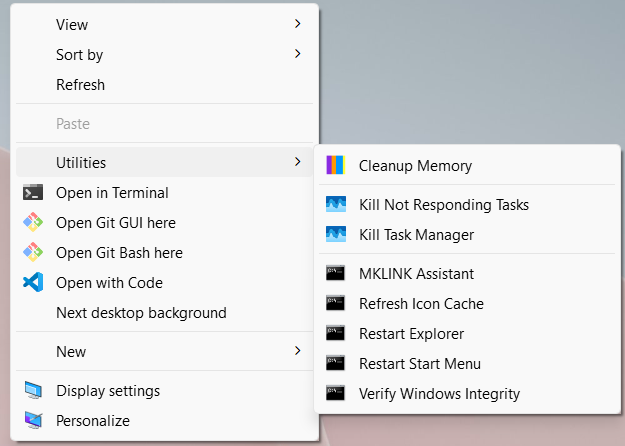The height and width of the screenshot is (446, 625).
Task: Expand the Sort by submenu arrow
Action: click(x=297, y=54)
